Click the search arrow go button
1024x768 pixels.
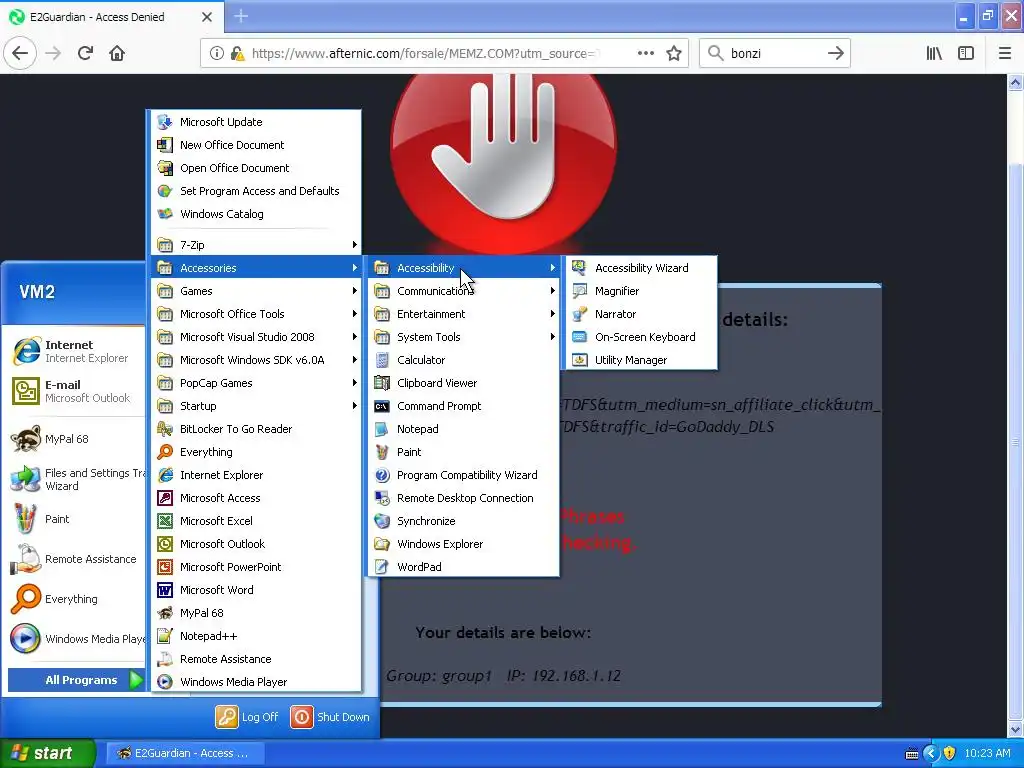point(836,54)
